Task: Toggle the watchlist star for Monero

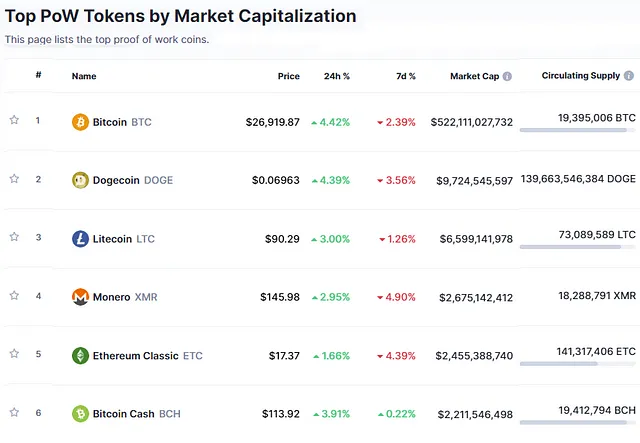Action: point(14,295)
